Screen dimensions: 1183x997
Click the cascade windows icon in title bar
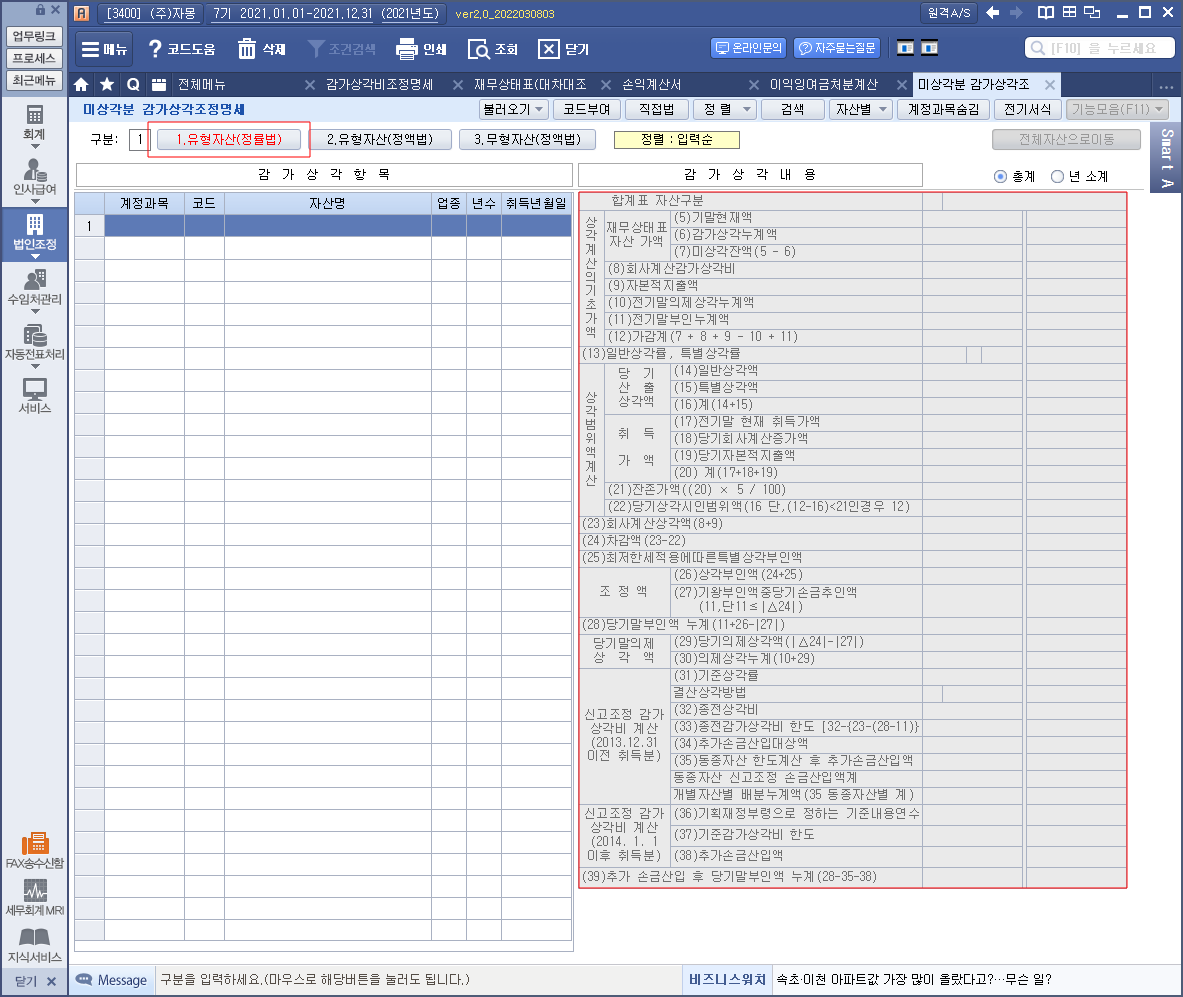pos(1092,13)
